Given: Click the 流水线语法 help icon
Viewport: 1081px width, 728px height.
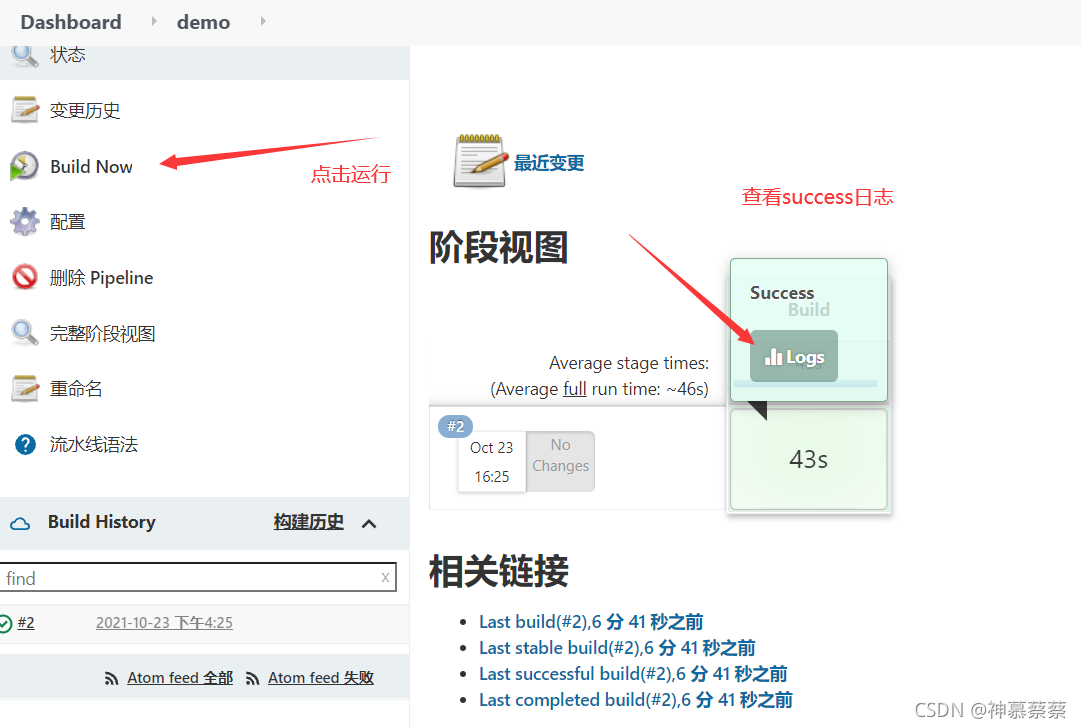Looking at the screenshot, I should (x=26, y=445).
